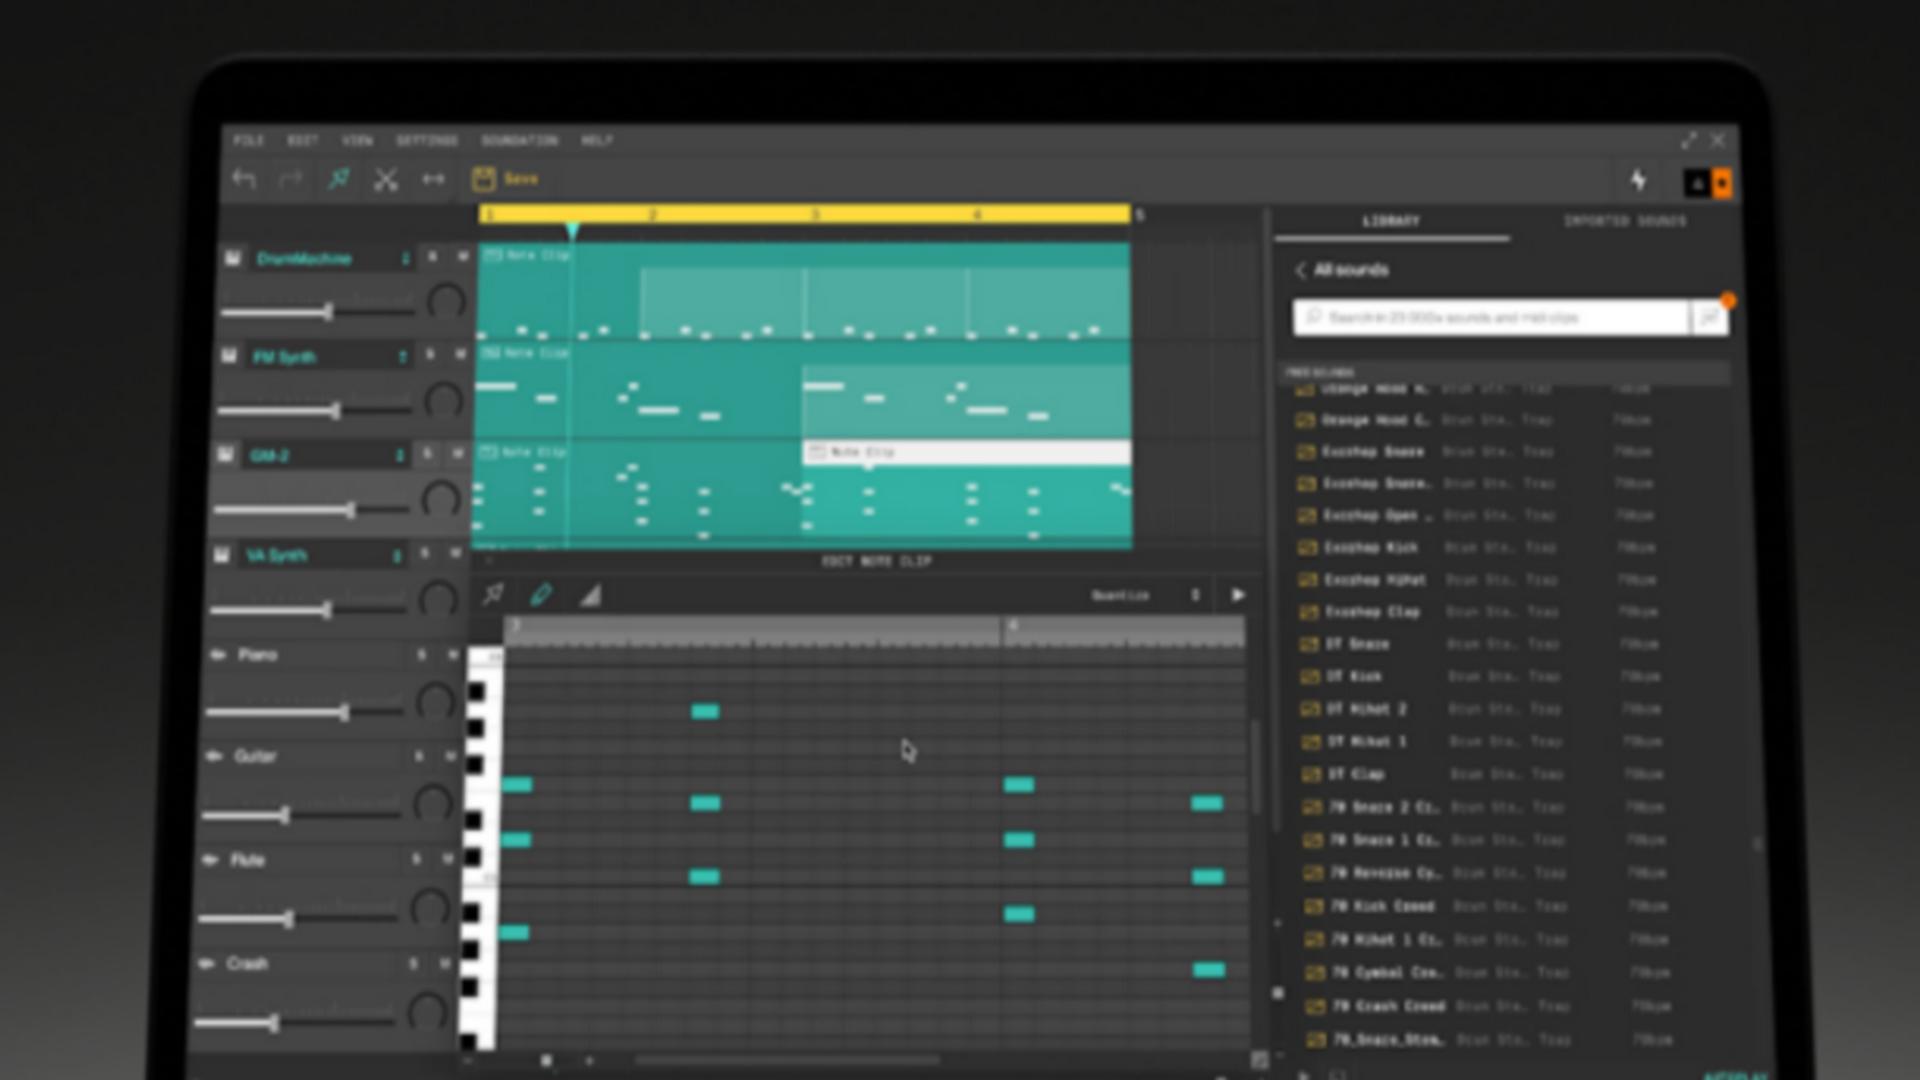
Task: Click the Flute audio track icon
Action: pyautogui.click(x=210, y=859)
